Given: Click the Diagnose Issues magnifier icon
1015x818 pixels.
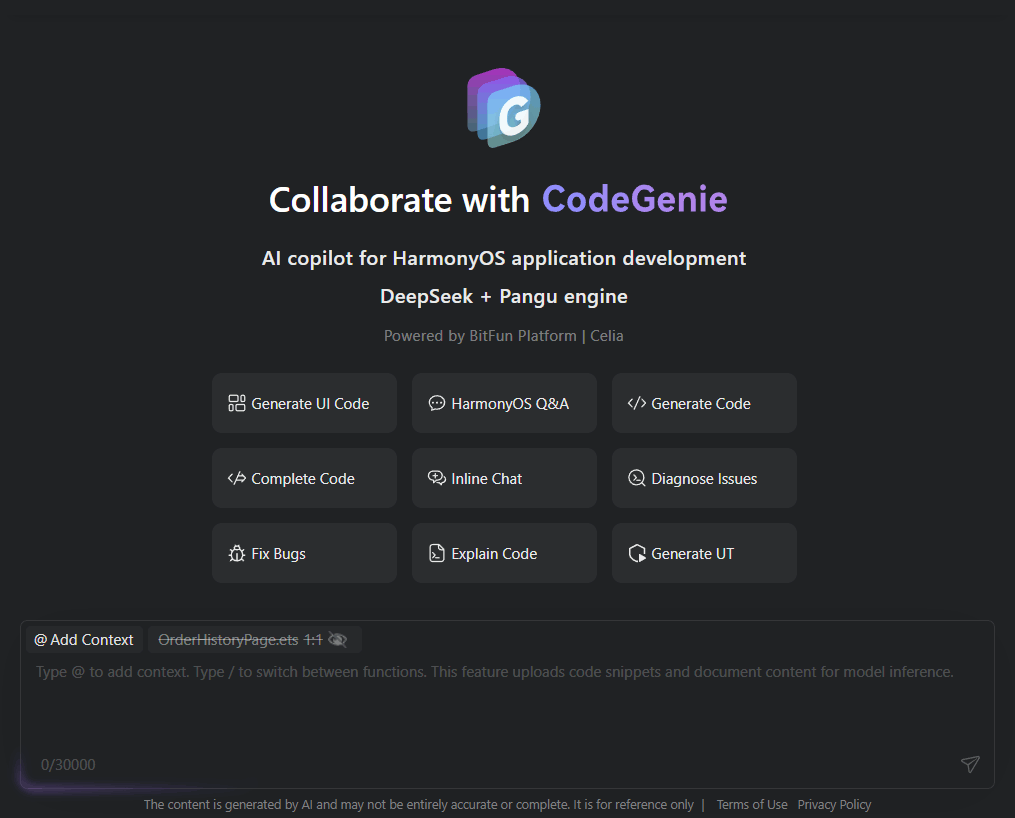Looking at the screenshot, I should (x=636, y=478).
